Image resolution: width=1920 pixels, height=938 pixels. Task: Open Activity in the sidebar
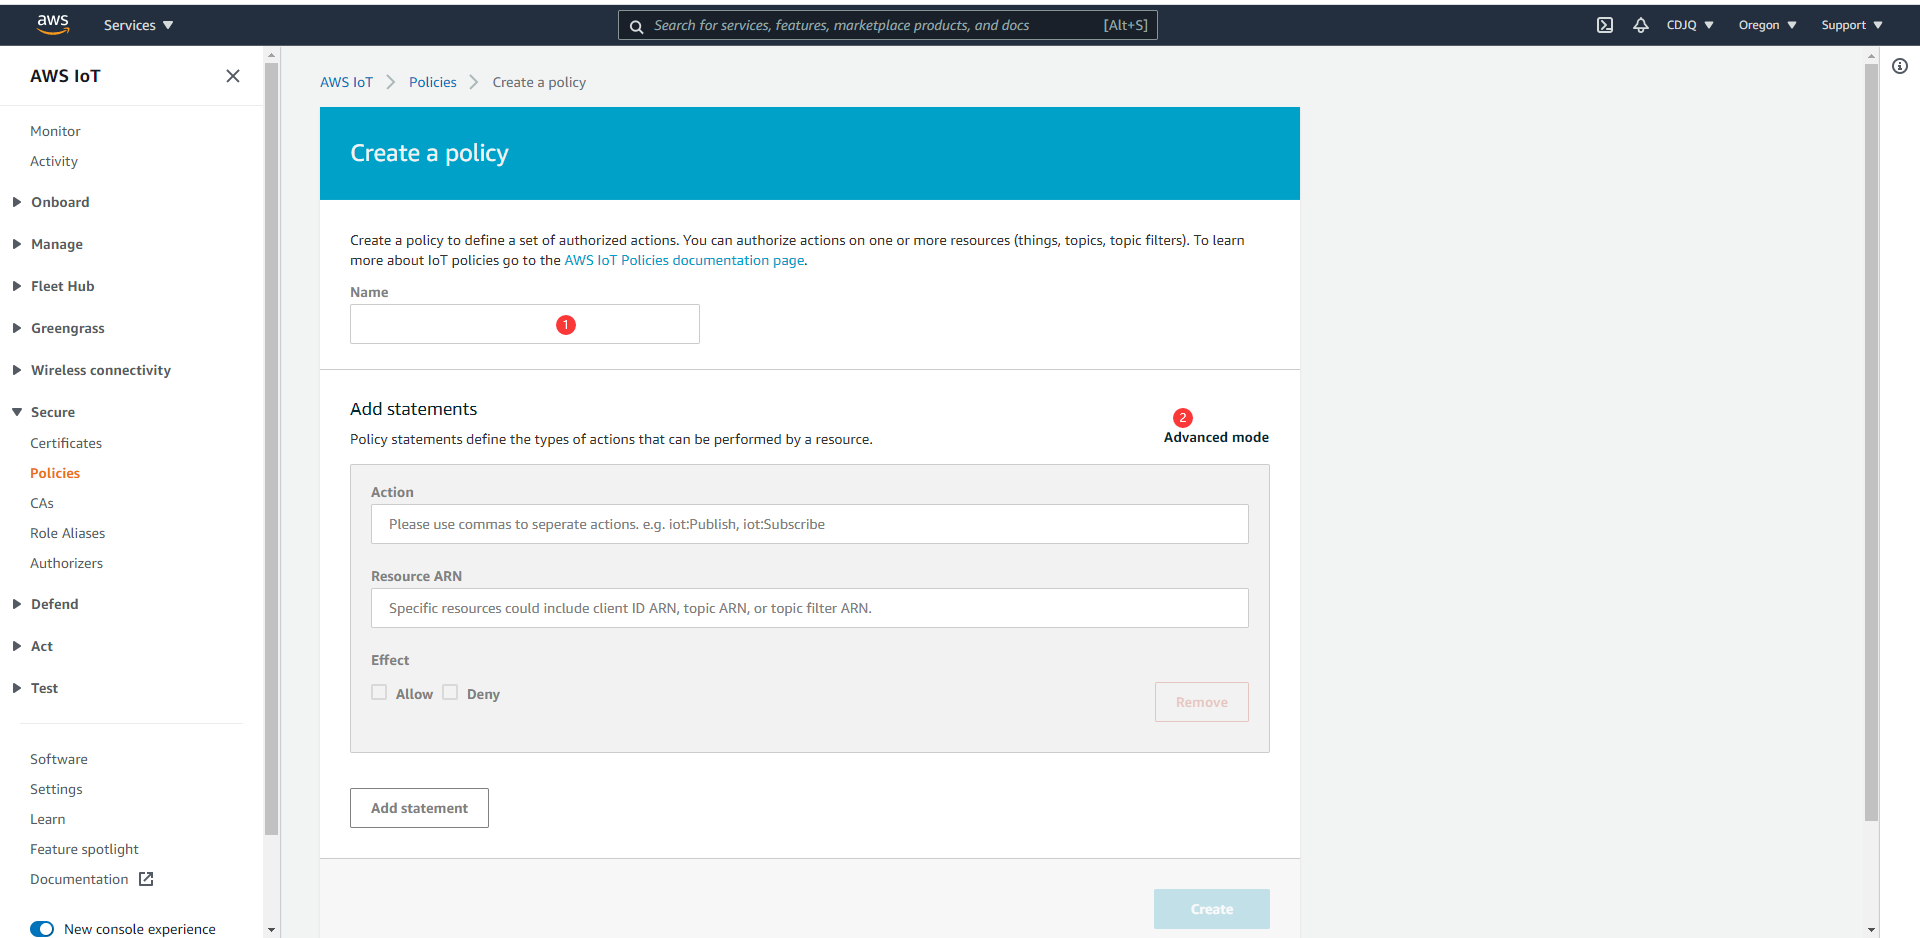point(54,161)
